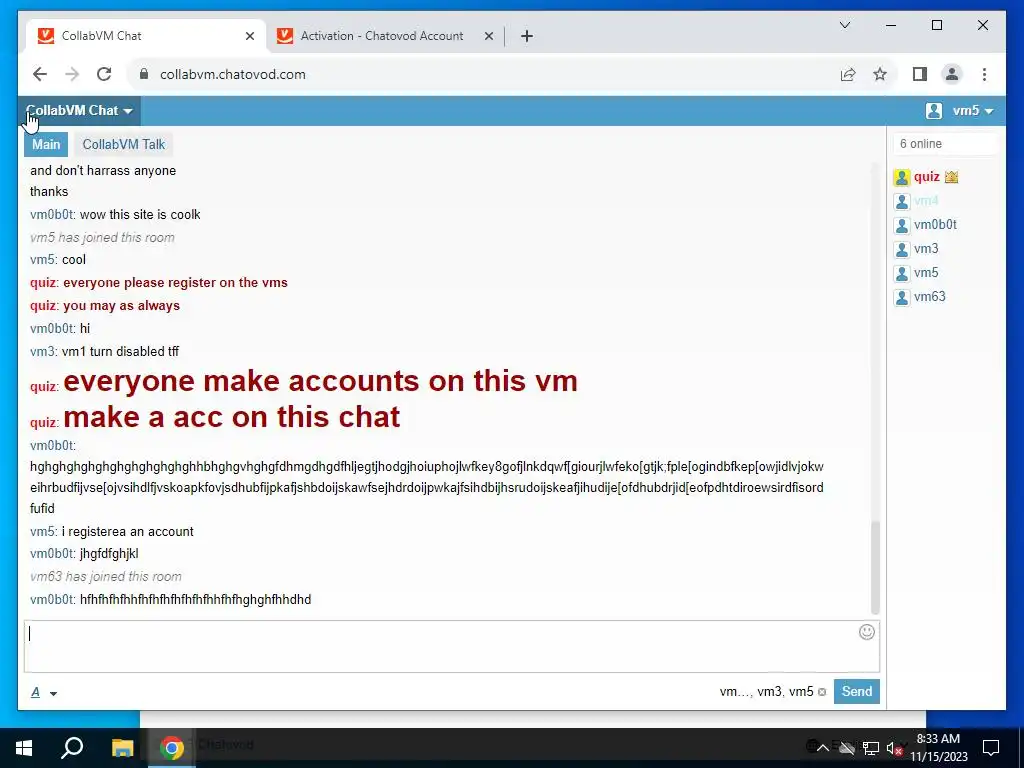Click vm3 sender name on 'vm1 turn disabled' message
Screen dimensions: 1024x768
pos(42,351)
